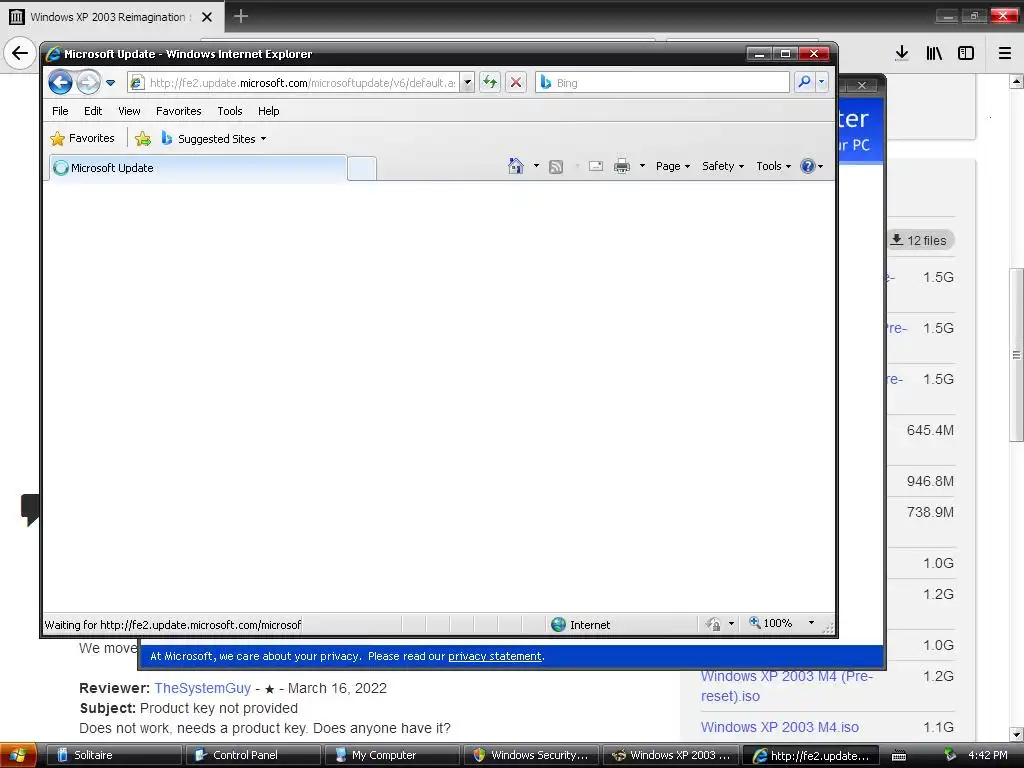Open the privacy statement link
Image resolution: width=1024 pixels, height=768 pixels.
pyautogui.click(x=495, y=656)
